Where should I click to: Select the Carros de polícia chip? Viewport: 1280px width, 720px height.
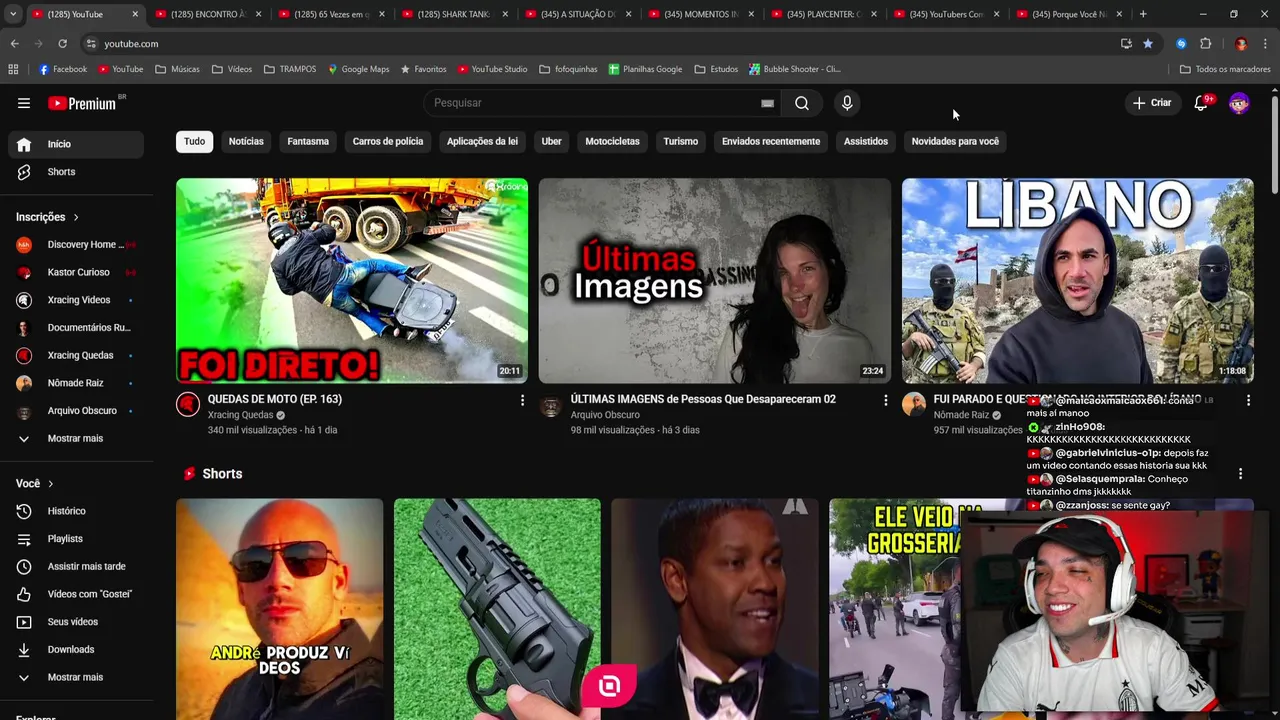pos(388,141)
